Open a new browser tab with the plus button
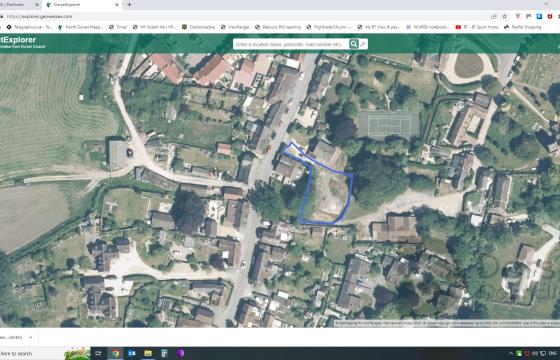The width and height of the screenshot is (560, 360). click(x=129, y=5)
